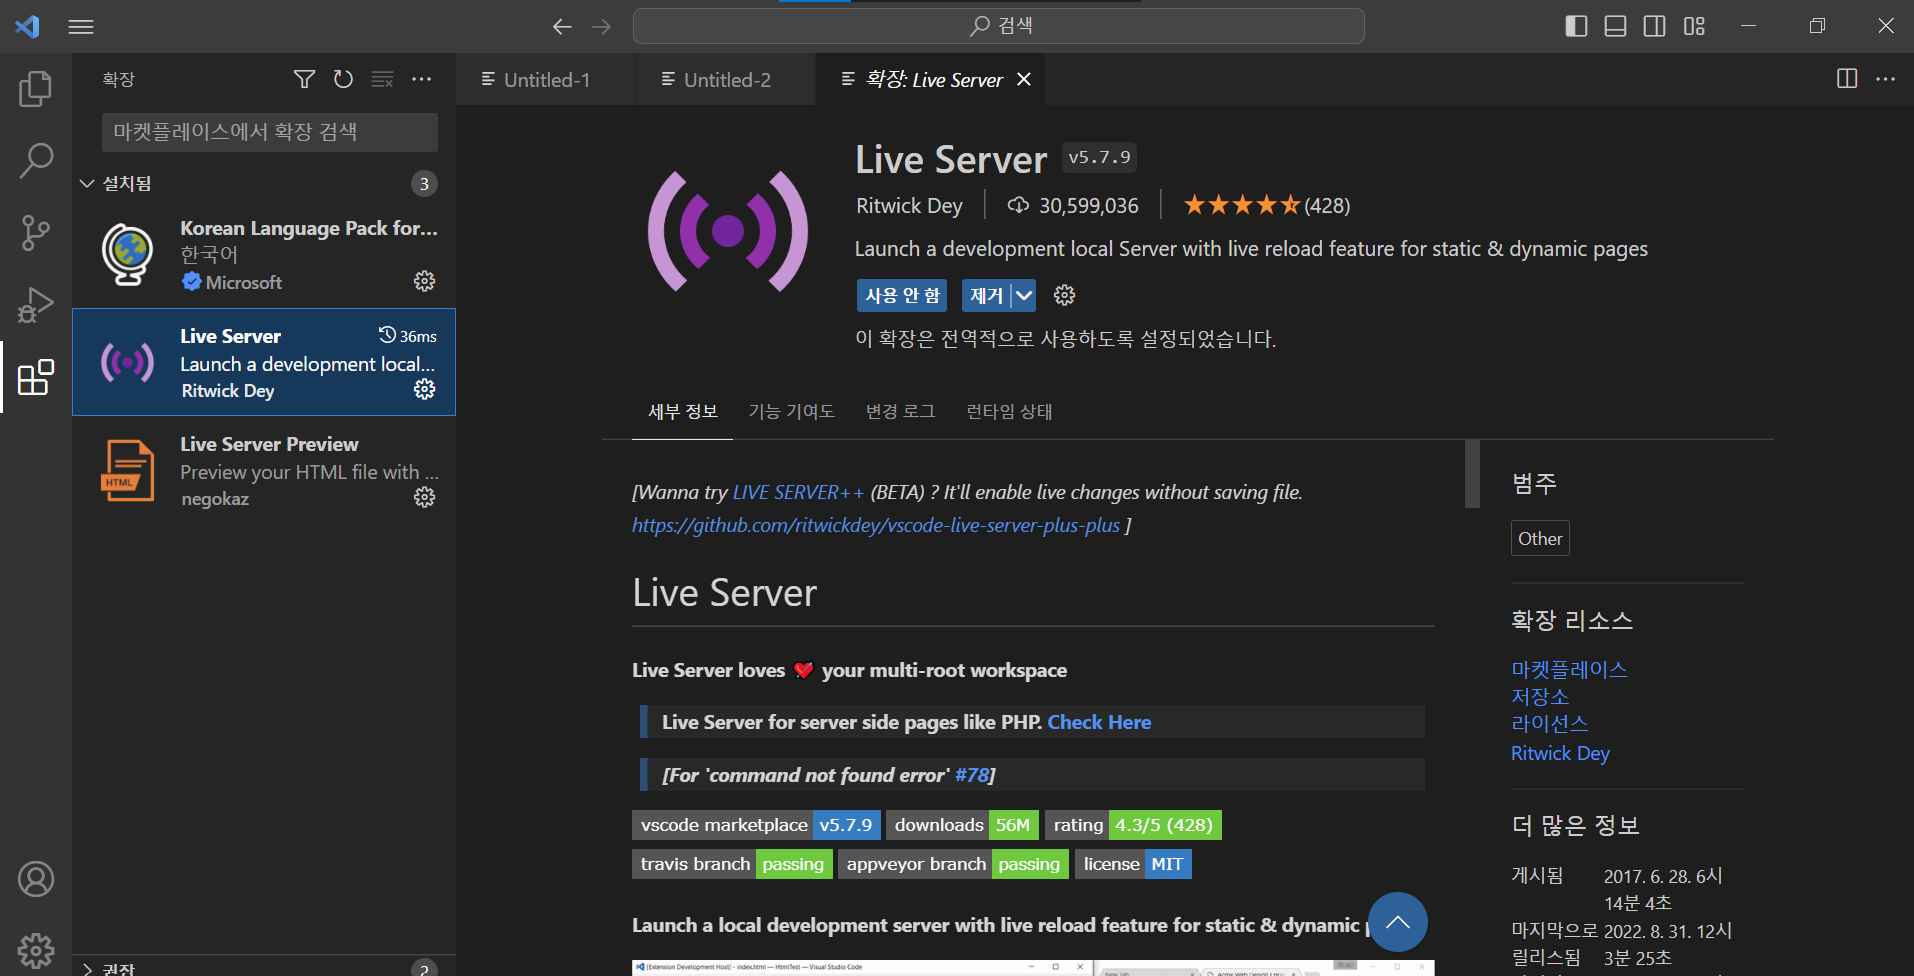This screenshot has height=976, width=1914.
Task: Click the rating 4.3/5 badge
Action: pos(1133,825)
